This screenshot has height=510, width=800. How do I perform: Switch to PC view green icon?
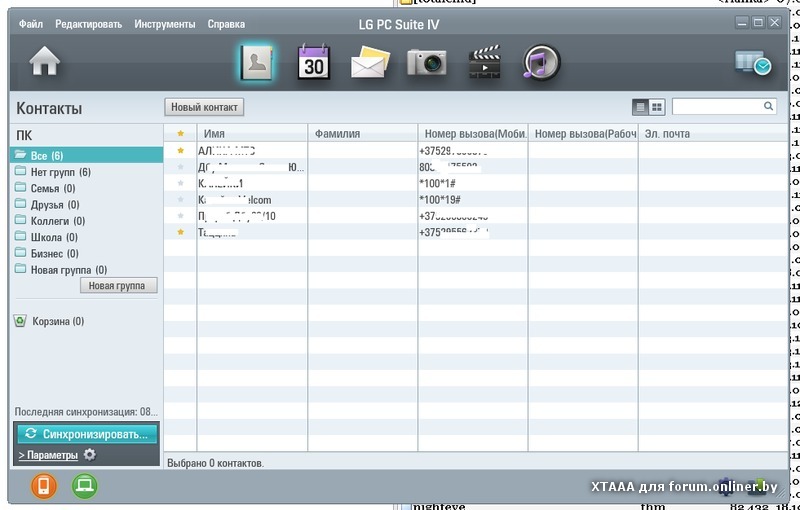pyautogui.click(x=84, y=486)
